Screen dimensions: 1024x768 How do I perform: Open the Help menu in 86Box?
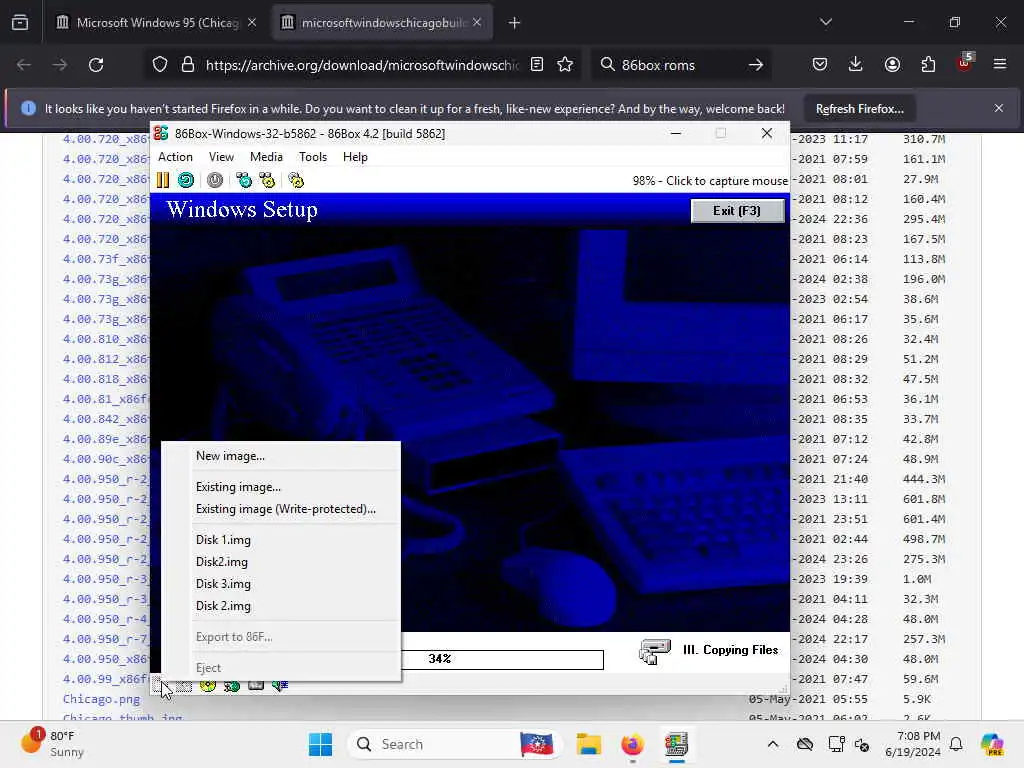click(x=355, y=157)
